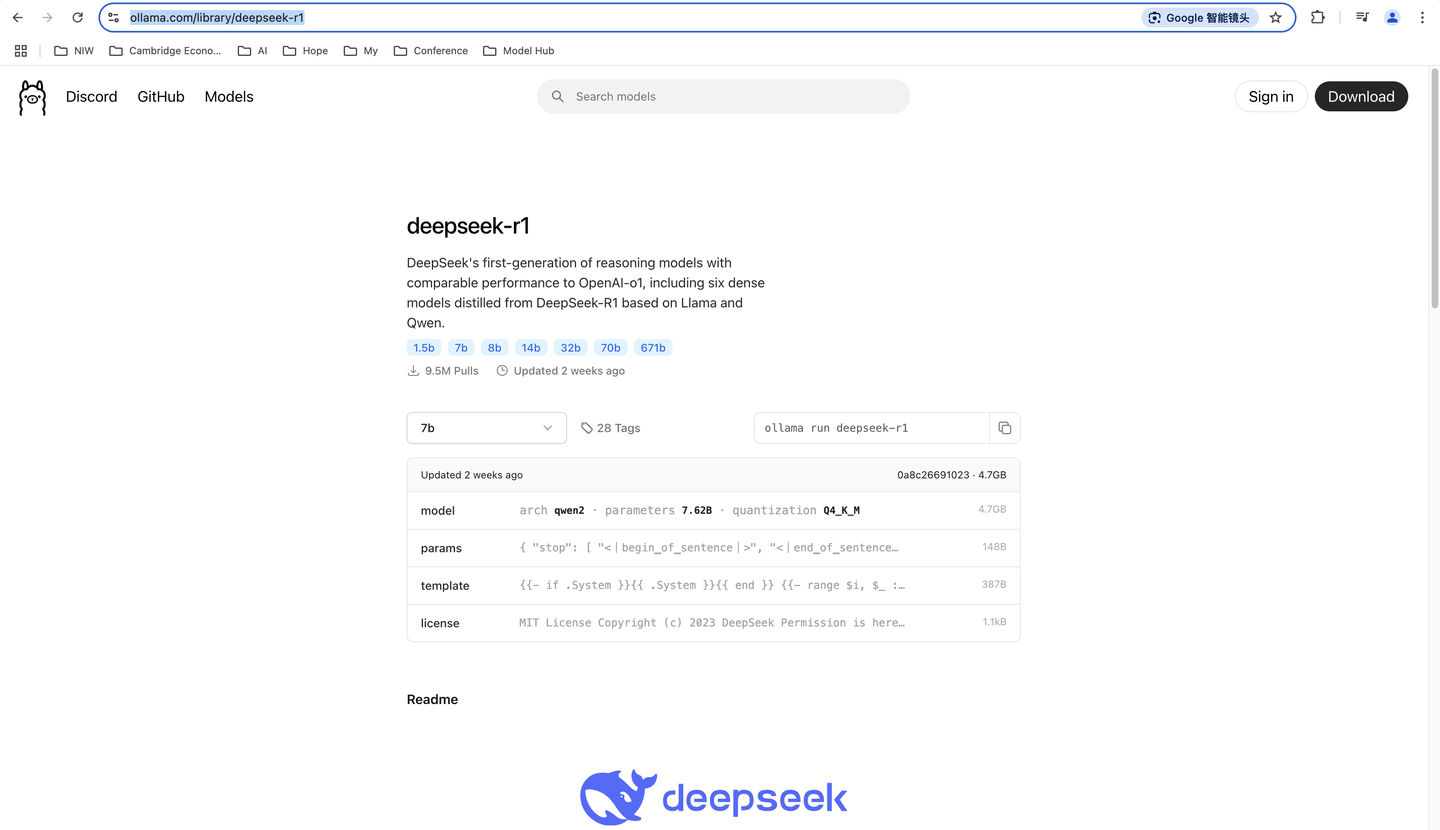The height and width of the screenshot is (830, 1440).
Task: Select the 70b size tag
Action: (x=610, y=348)
